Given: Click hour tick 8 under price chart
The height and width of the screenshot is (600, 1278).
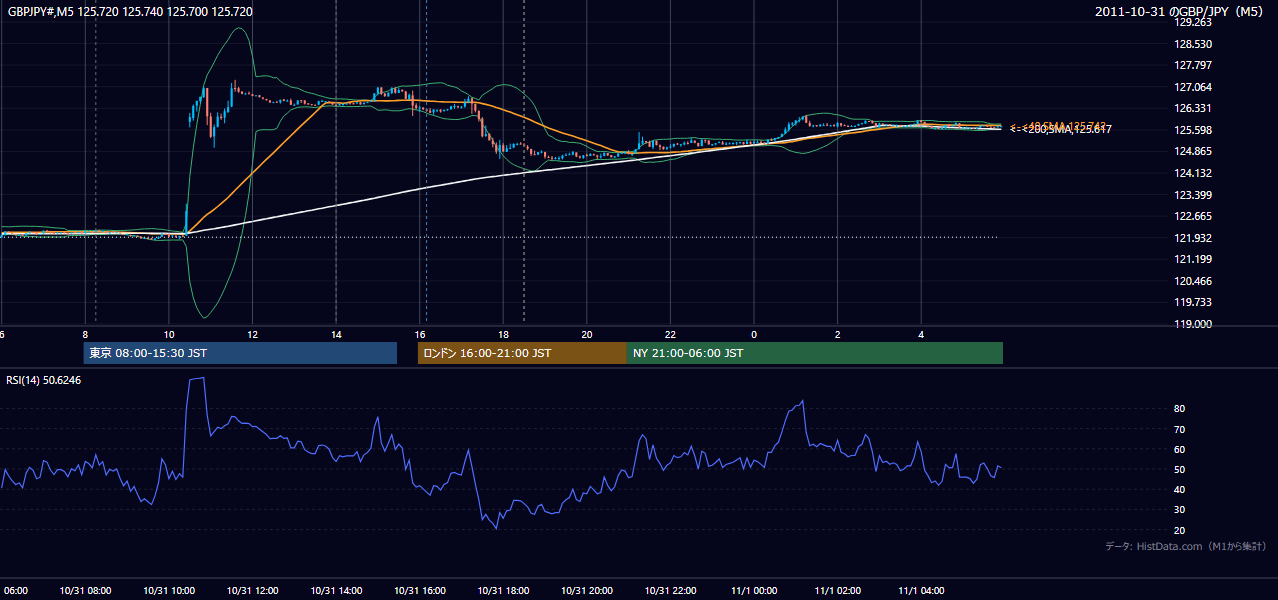Looking at the screenshot, I should point(85,334).
